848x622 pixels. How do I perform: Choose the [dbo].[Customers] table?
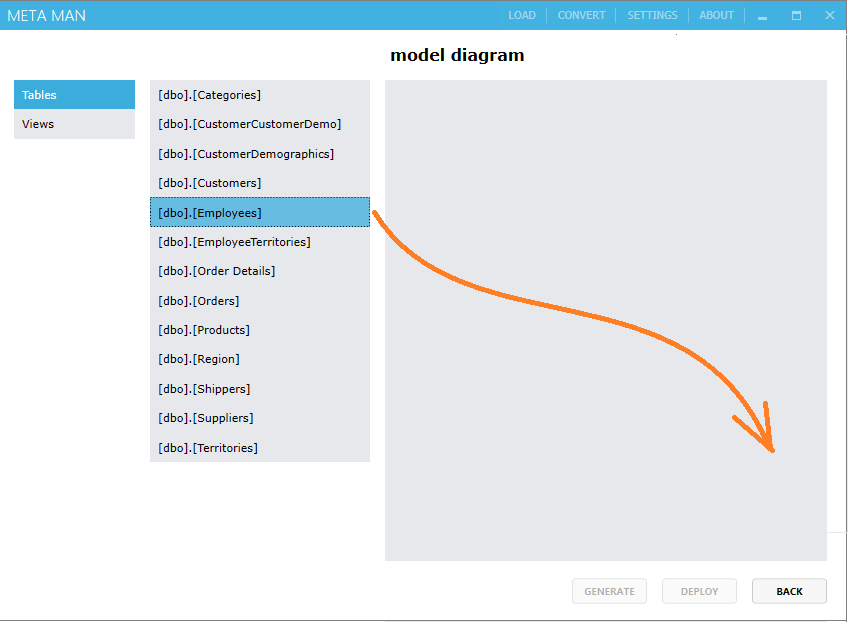pyautogui.click(x=260, y=183)
